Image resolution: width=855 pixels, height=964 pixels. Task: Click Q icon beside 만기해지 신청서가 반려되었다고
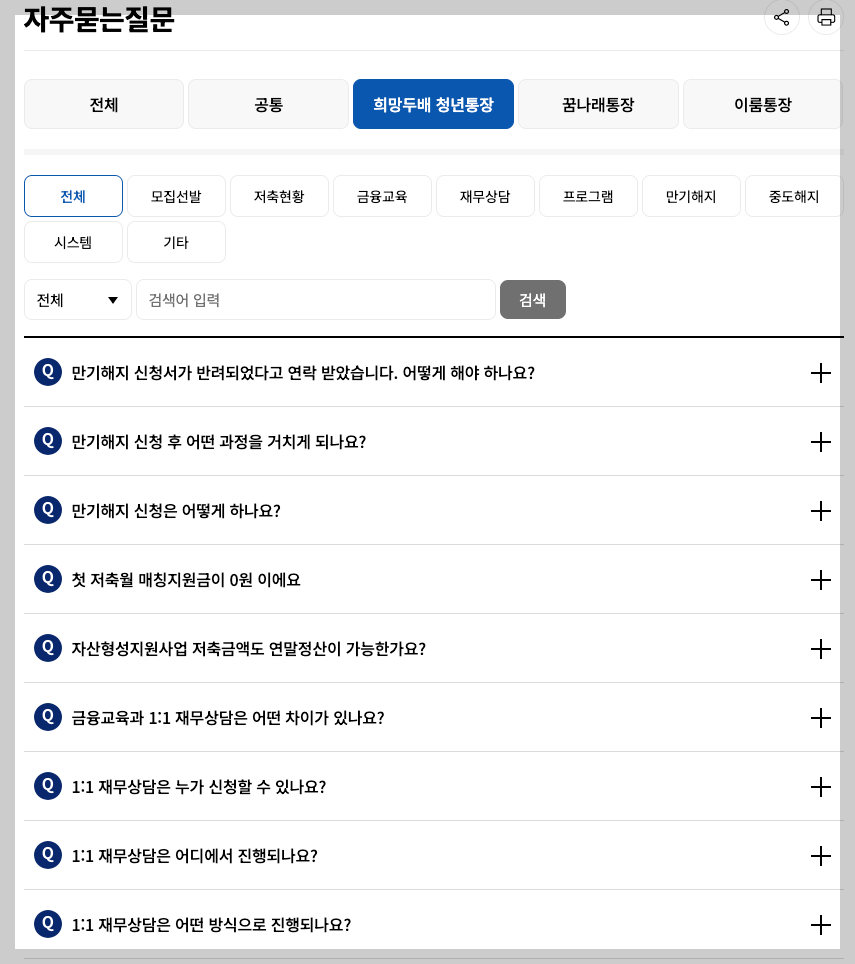48,372
